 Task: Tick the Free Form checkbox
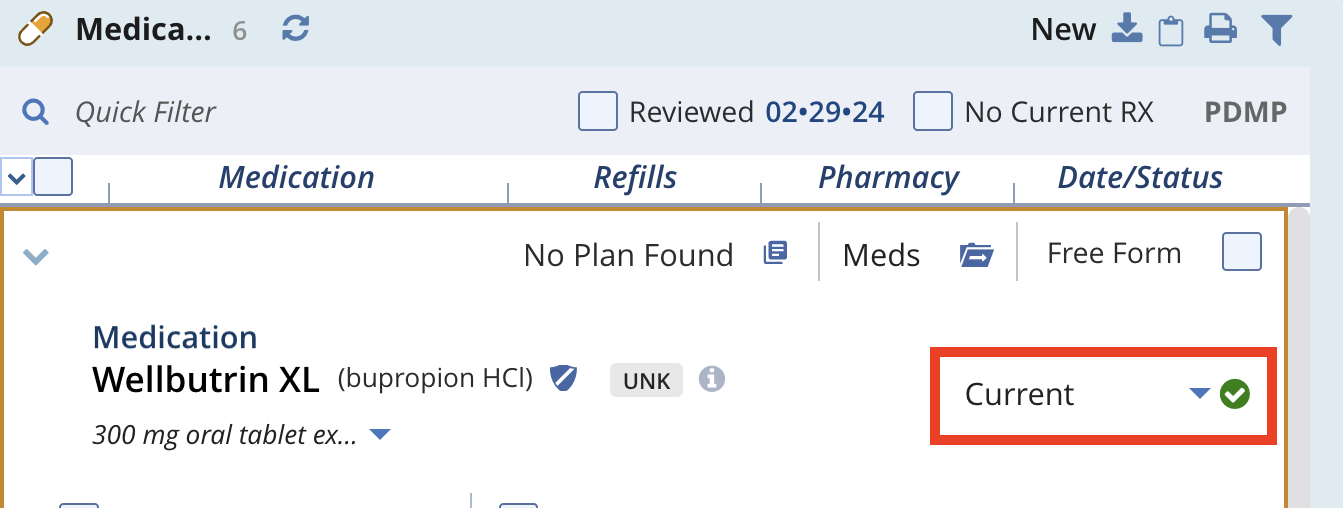click(x=1242, y=252)
